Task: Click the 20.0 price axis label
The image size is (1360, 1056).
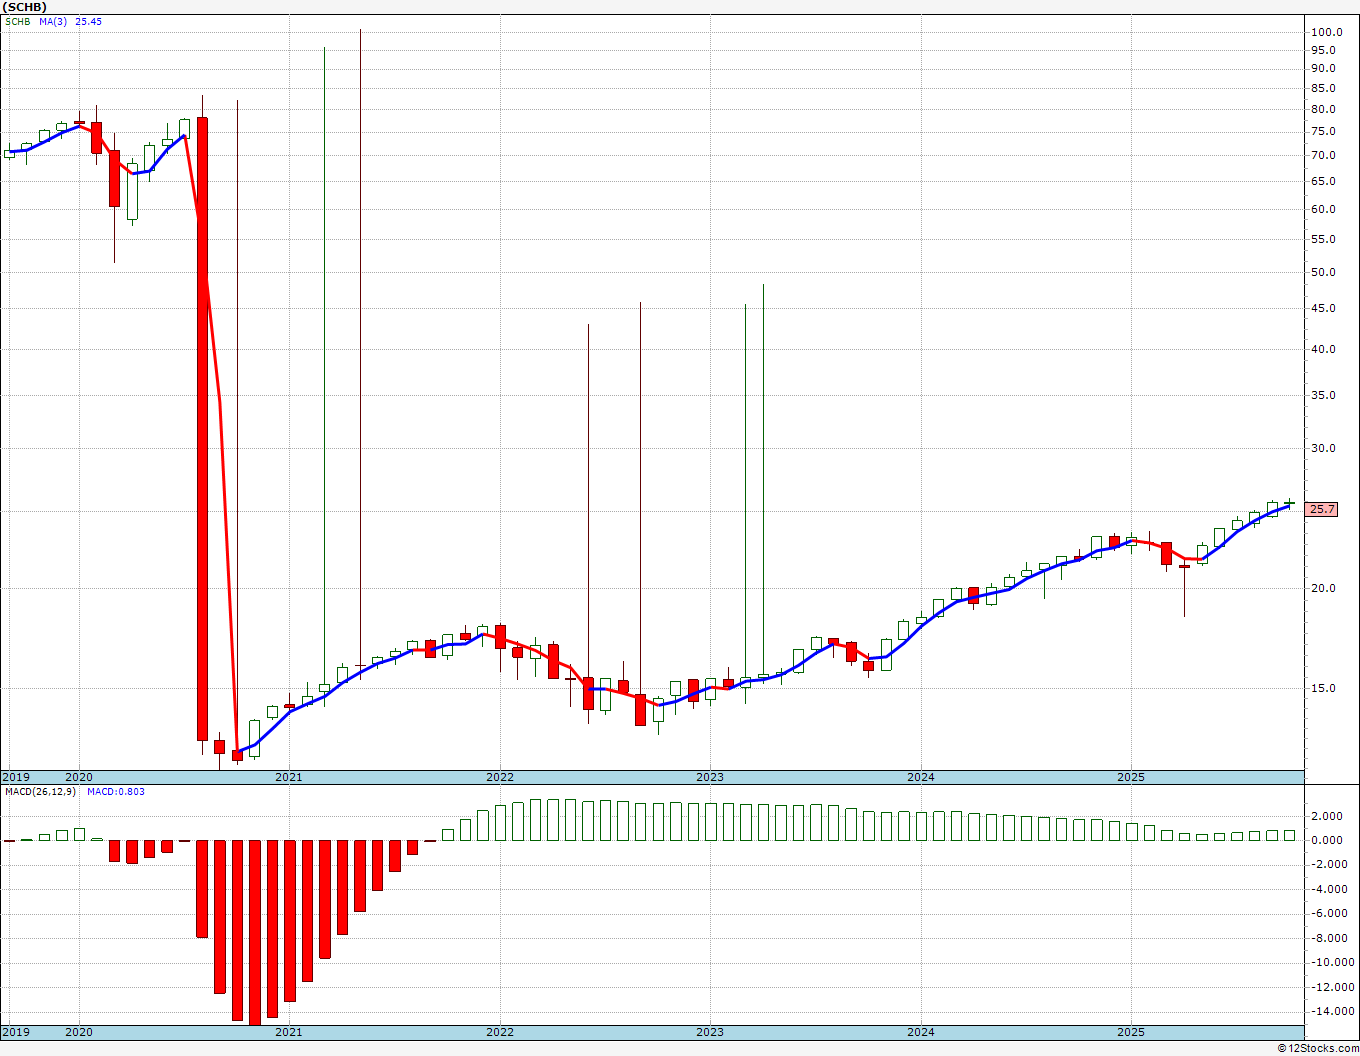Action: (x=1324, y=588)
